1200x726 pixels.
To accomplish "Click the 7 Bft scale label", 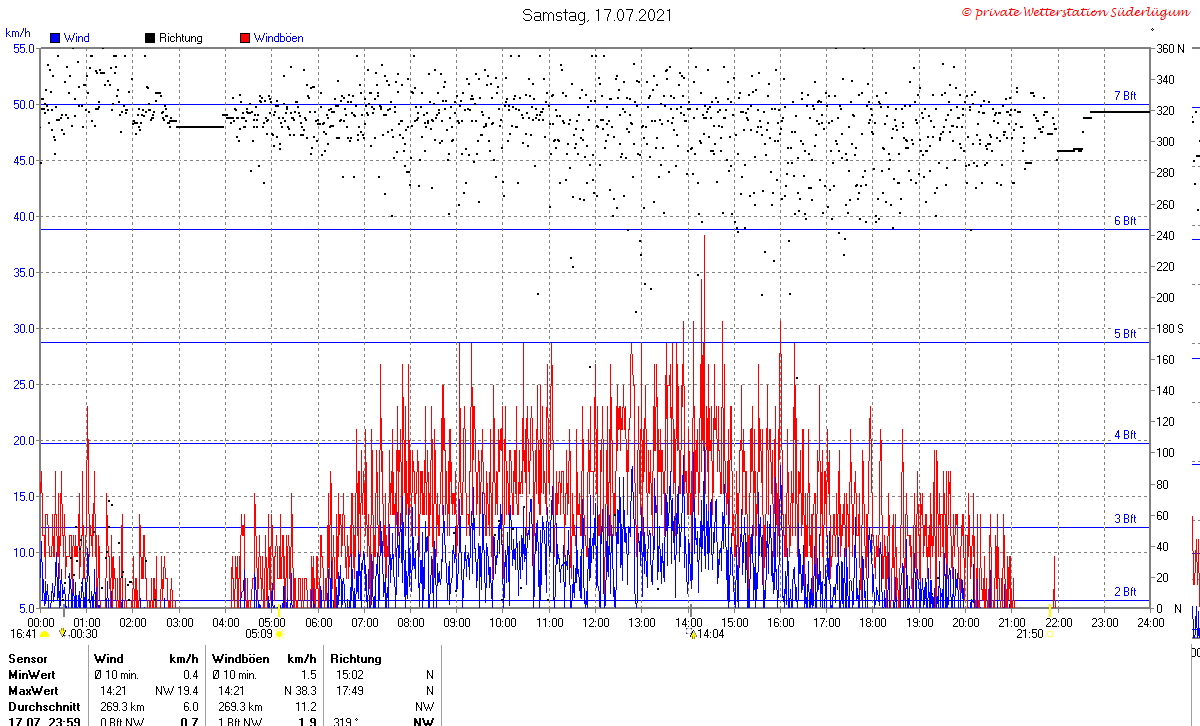I will point(1125,96).
